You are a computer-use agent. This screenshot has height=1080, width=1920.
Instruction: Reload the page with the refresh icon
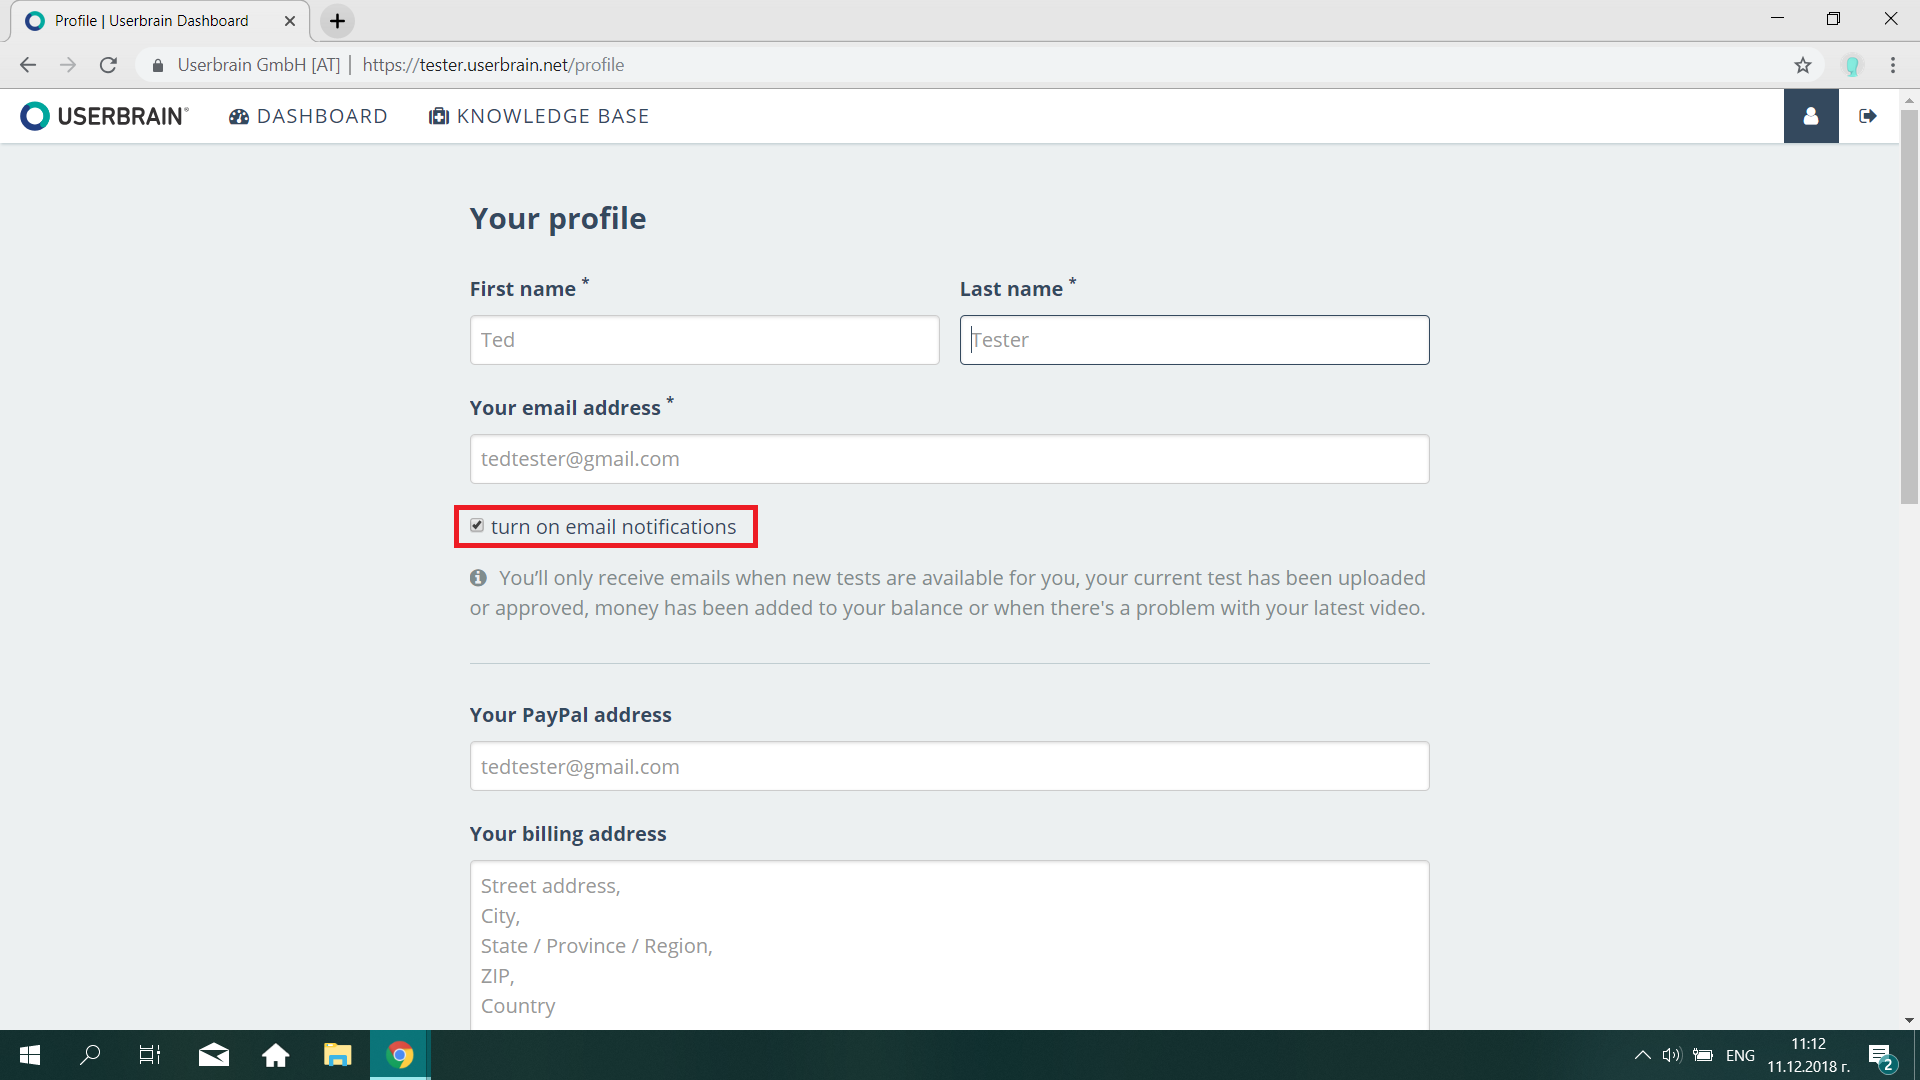pyautogui.click(x=108, y=65)
